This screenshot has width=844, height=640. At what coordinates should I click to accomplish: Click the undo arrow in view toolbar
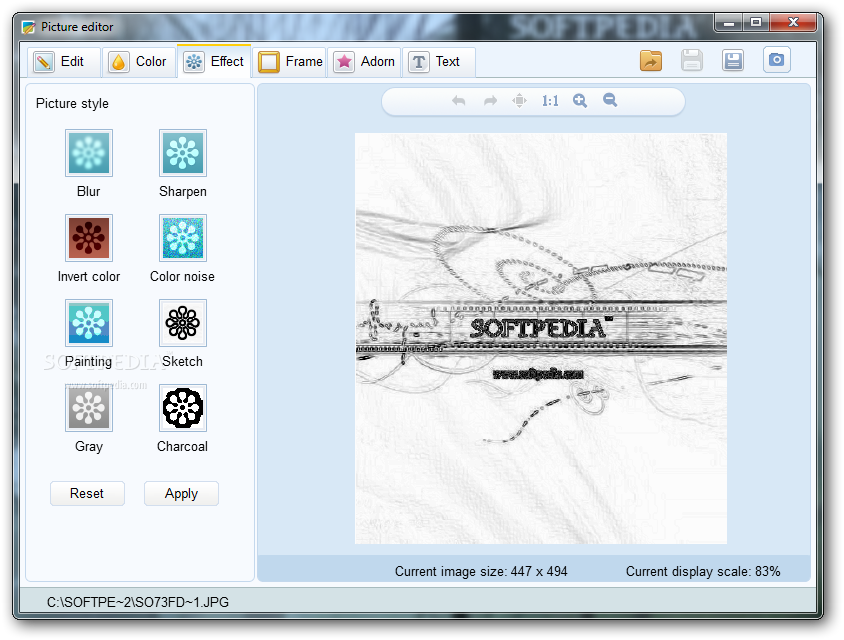(459, 101)
